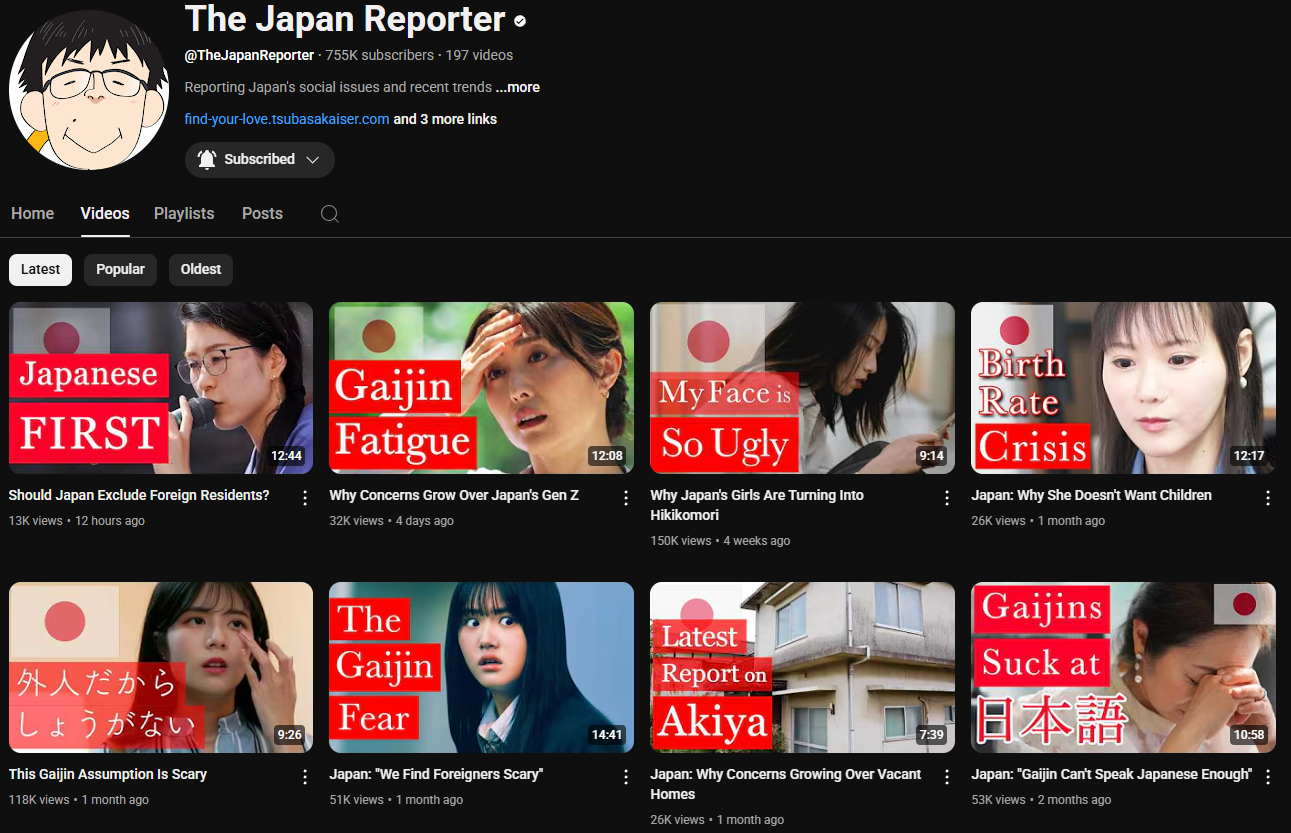The image size is (1291, 833).
Task: Open options menu for 'This Gaijin Assumption Is Scary'
Action: (x=305, y=776)
